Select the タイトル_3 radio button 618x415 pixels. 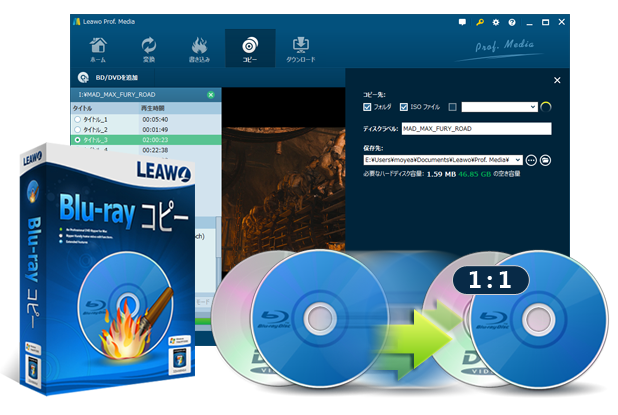(78, 140)
